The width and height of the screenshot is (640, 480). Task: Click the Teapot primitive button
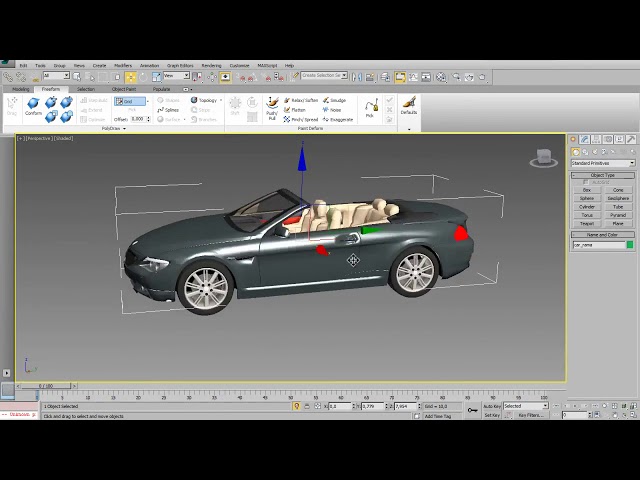(587, 223)
